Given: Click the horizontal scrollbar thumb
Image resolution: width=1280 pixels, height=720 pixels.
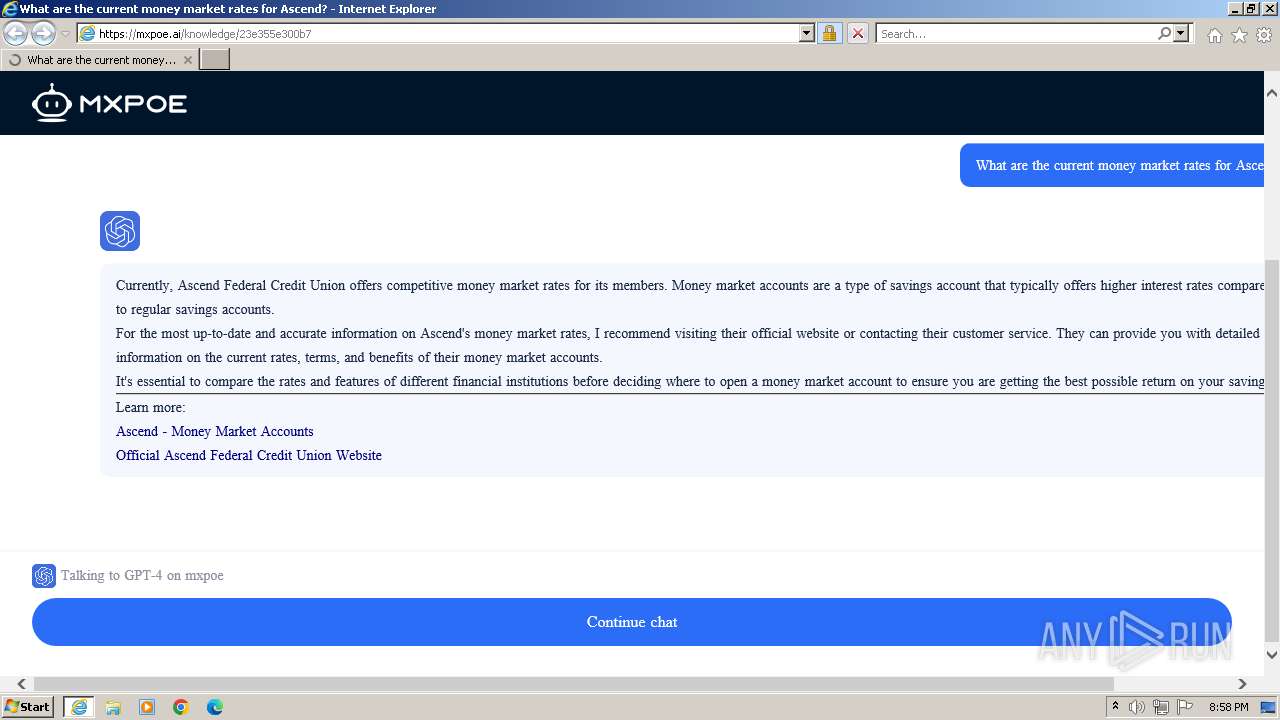Looking at the screenshot, I should point(574,684).
